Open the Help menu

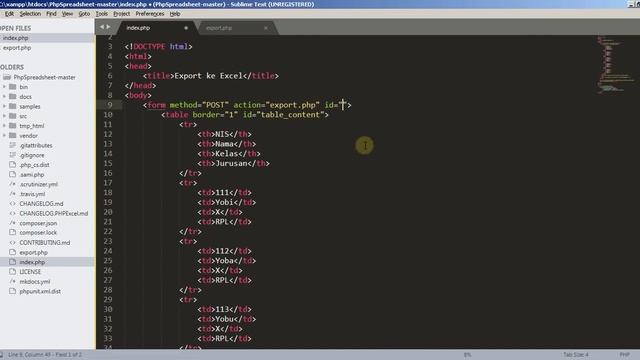175,13
